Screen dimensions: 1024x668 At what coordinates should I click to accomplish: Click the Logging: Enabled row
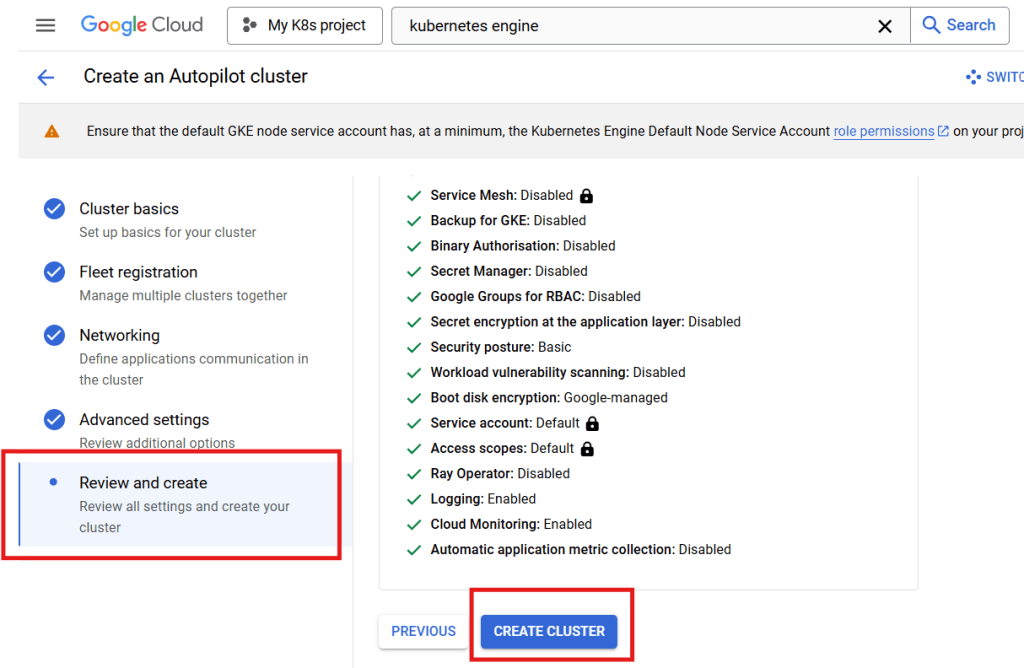[x=471, y=499]
